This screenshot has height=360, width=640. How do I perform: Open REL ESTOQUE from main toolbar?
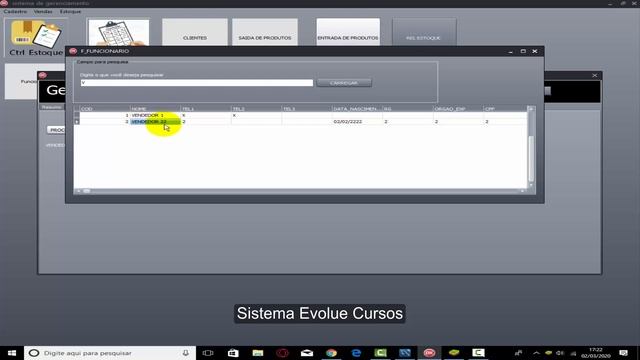coord(424,32)
